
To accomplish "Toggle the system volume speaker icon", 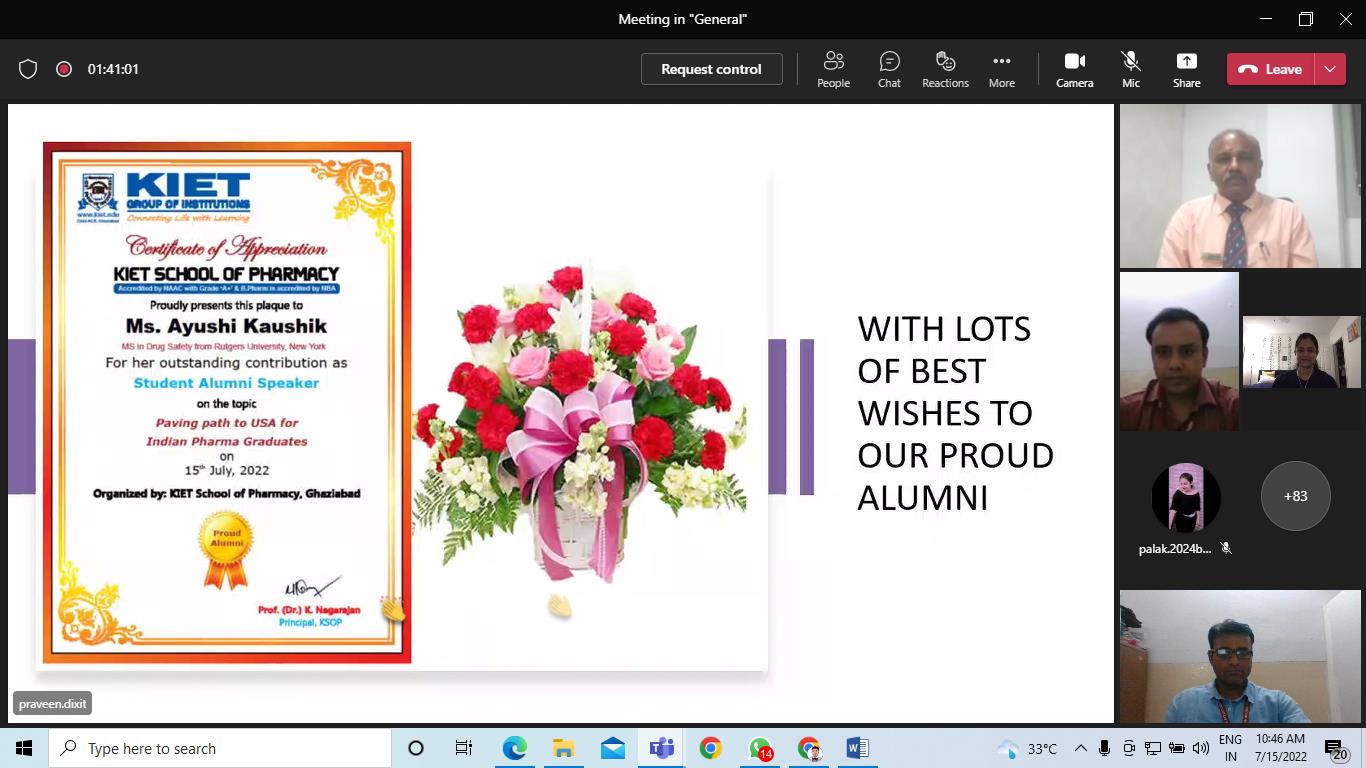I will 1200,748.
